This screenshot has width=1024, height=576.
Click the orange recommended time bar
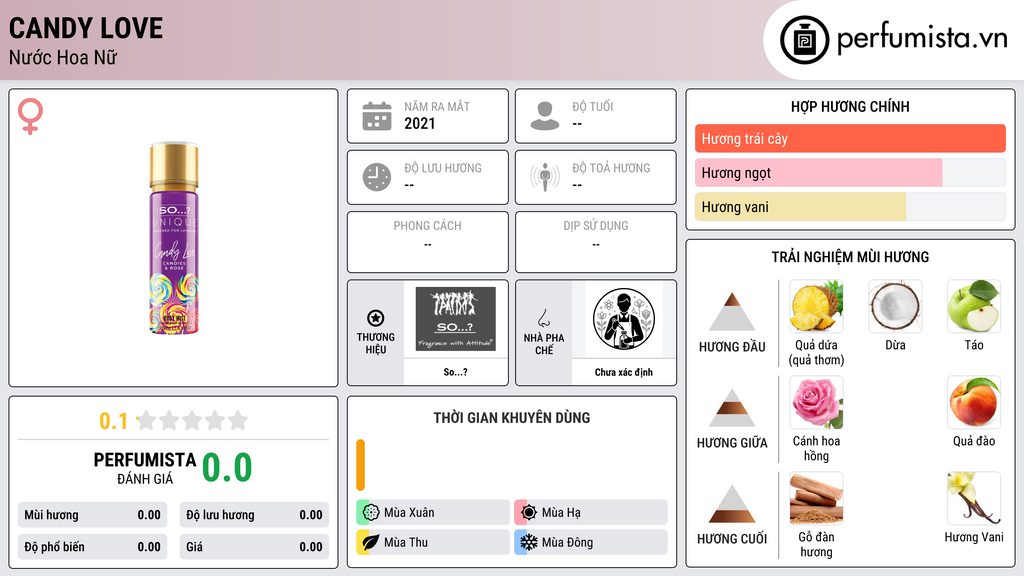pyautogui.click(x=360, y=465)
